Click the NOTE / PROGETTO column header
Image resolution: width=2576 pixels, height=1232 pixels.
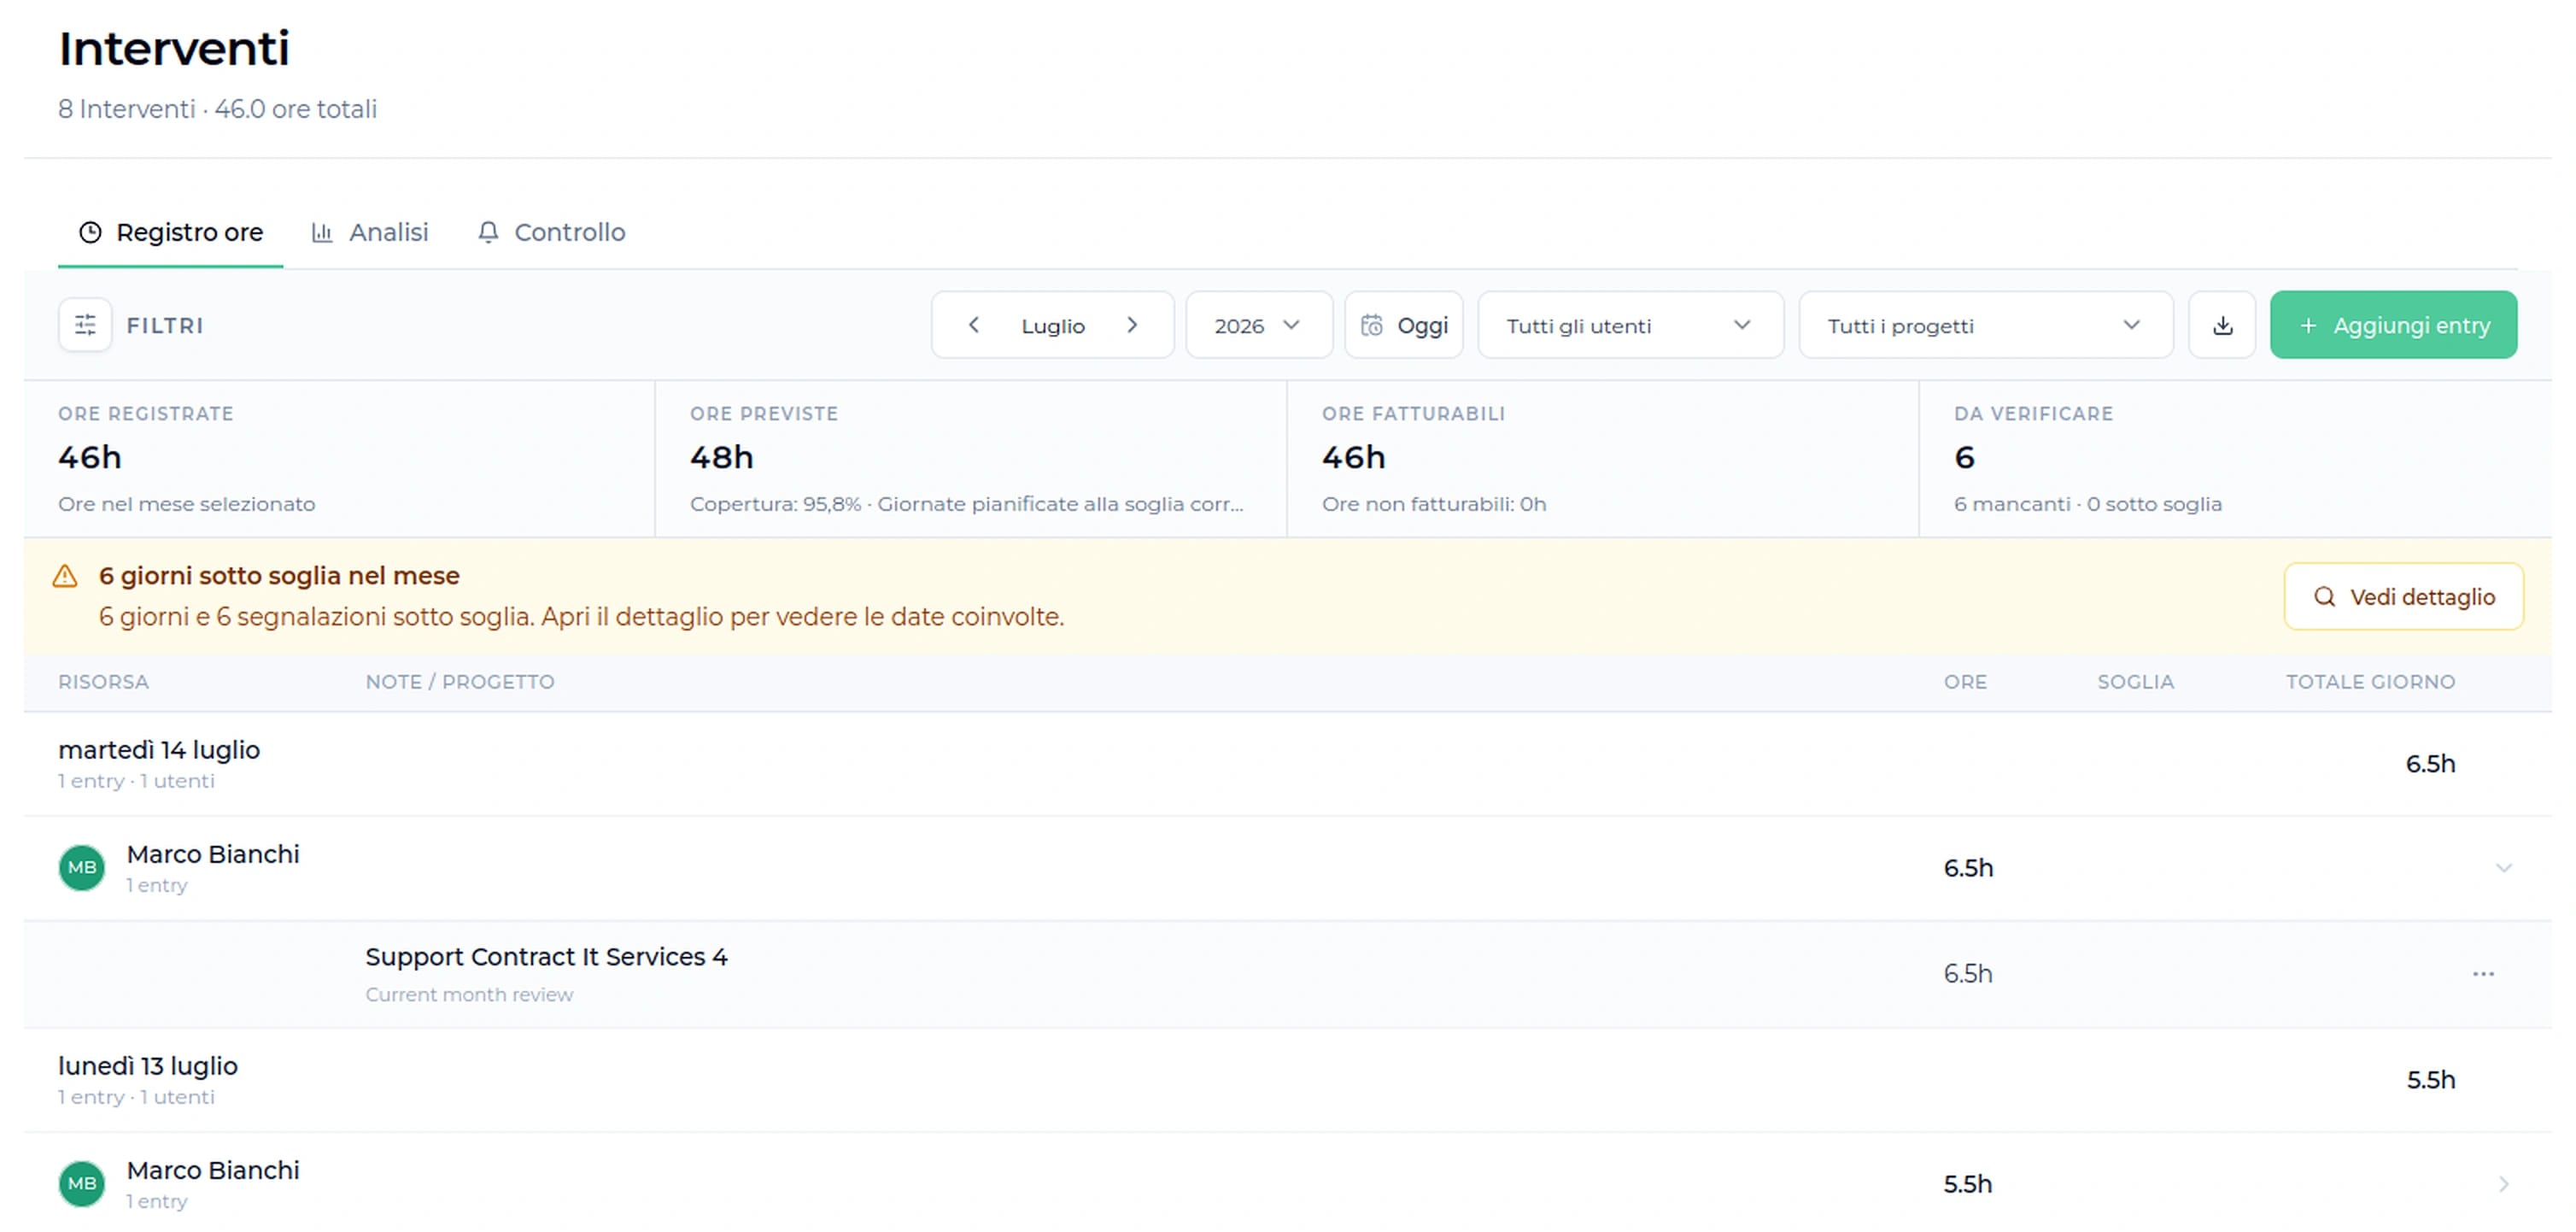click(x=460, y=682)
